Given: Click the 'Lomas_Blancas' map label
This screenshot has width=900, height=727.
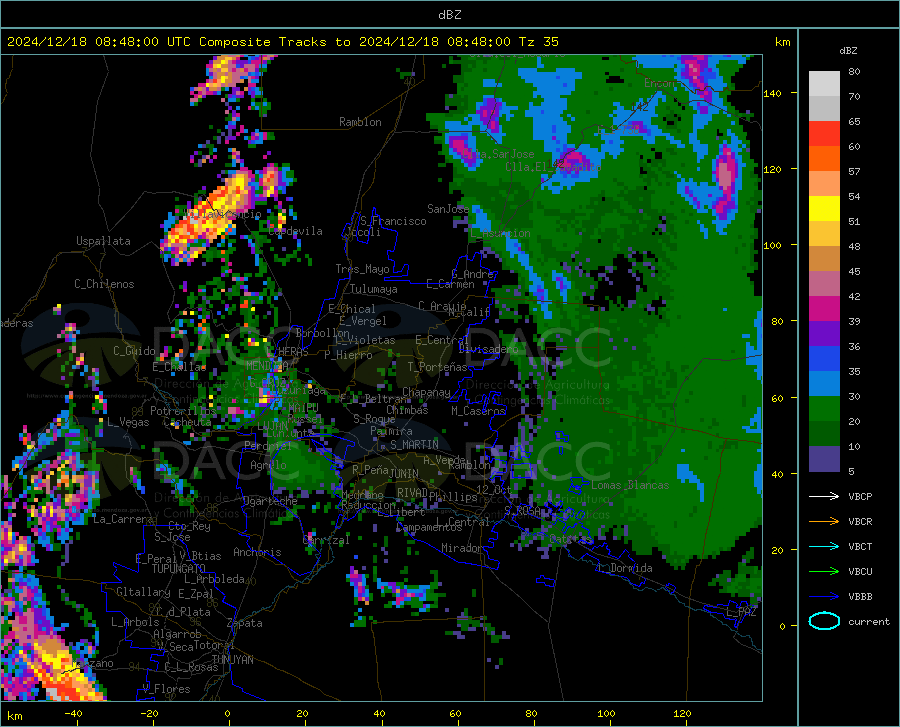Looking at the screenshot, I should tap(630, 485).
